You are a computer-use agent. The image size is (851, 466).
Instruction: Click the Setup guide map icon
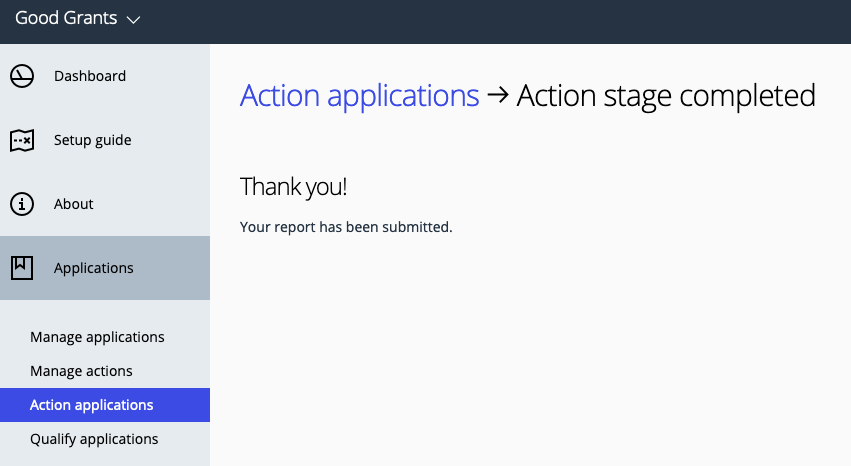tap(22, 140)
